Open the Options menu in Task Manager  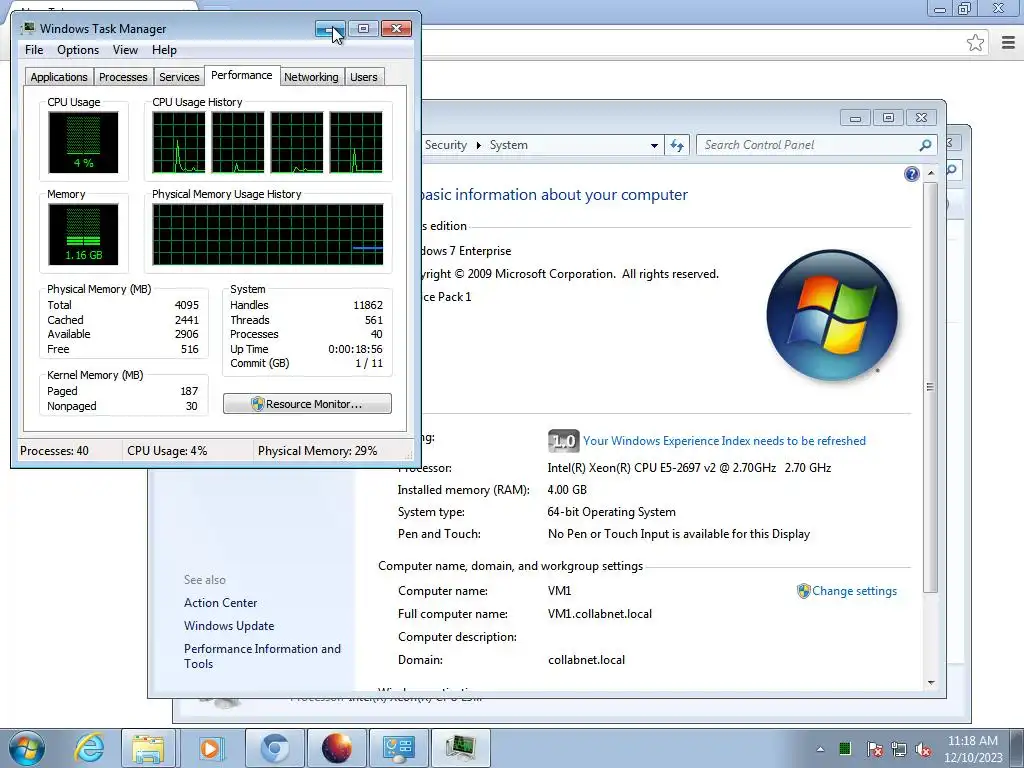click(78, 50)
